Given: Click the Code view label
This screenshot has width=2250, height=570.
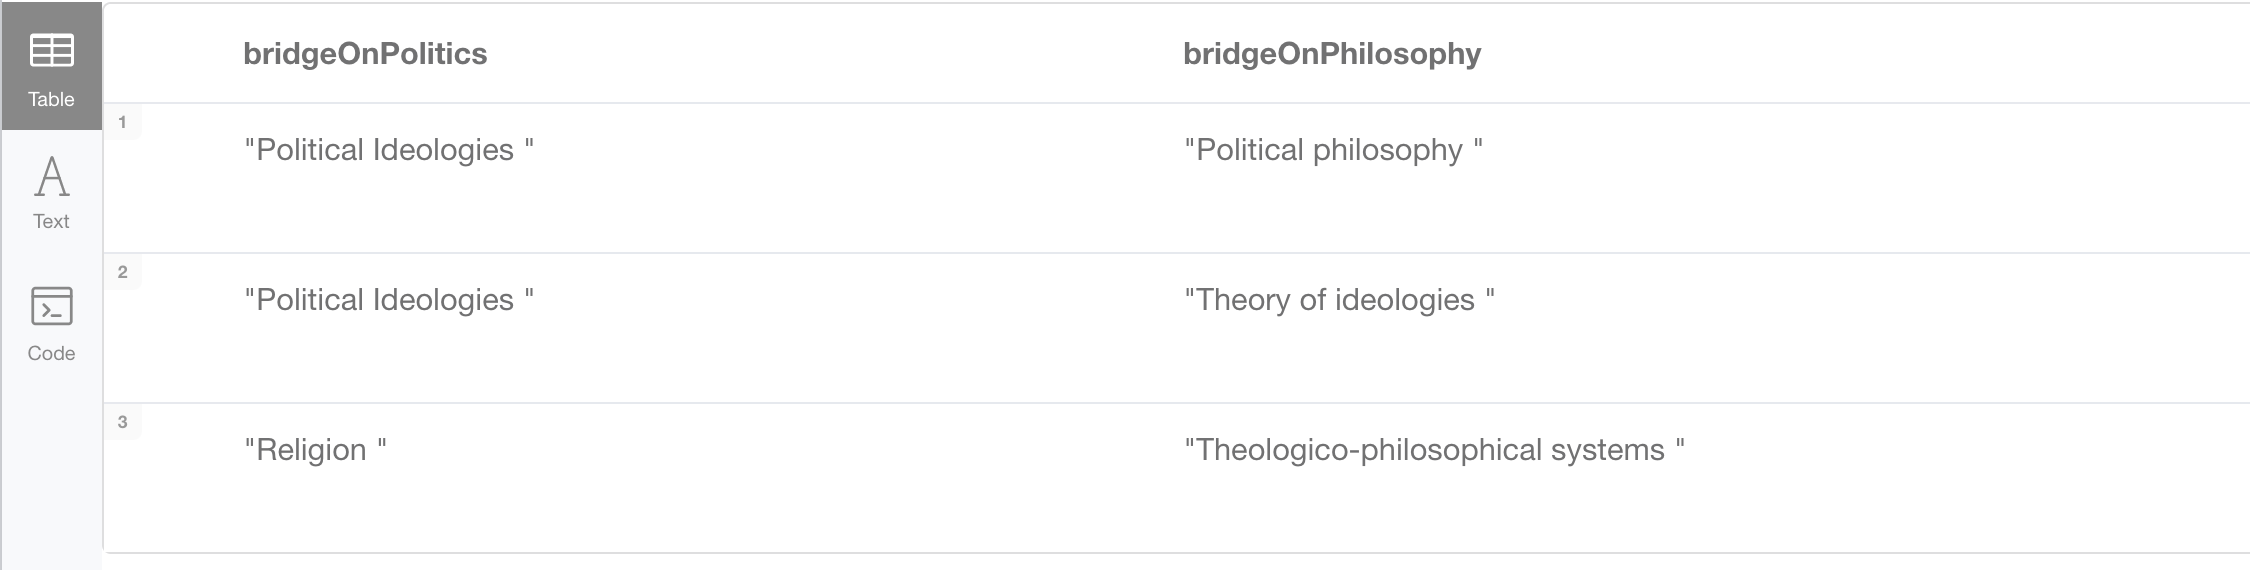Looking at the screenshot, I should [x=51, y=353].
